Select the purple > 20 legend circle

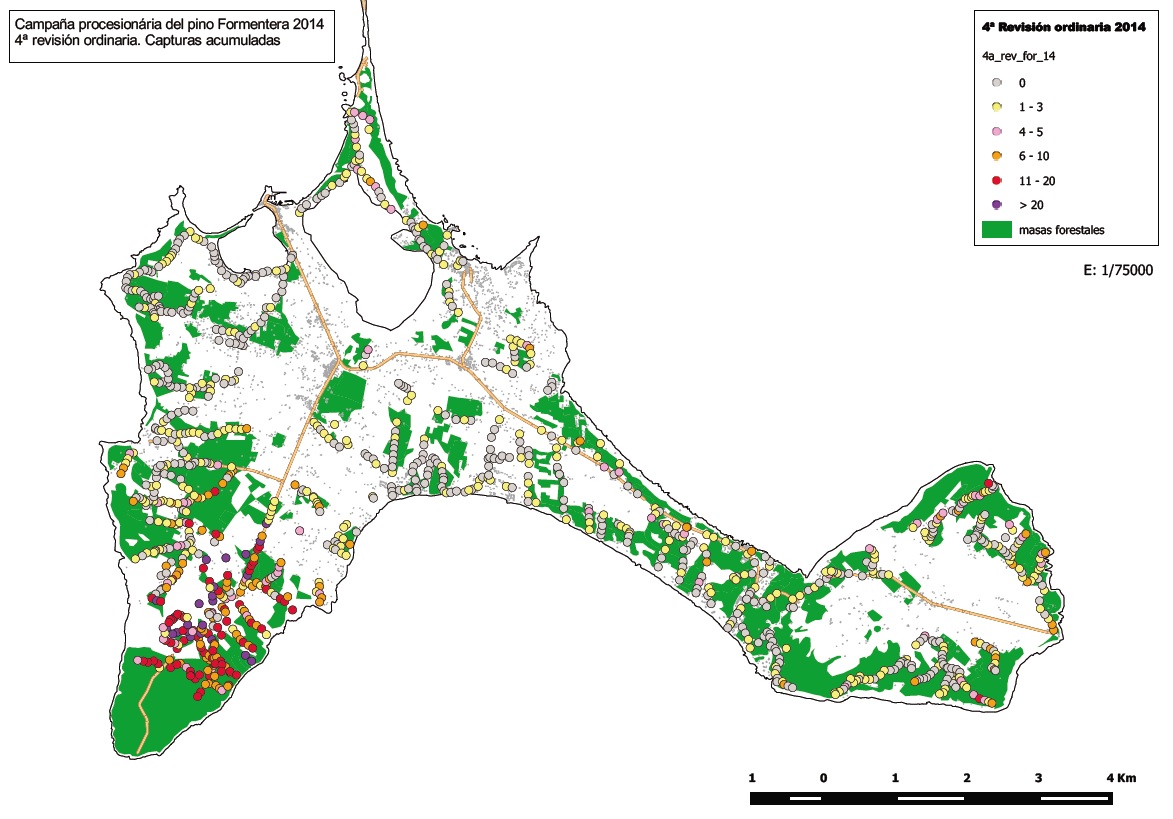(x=996, y=205)
